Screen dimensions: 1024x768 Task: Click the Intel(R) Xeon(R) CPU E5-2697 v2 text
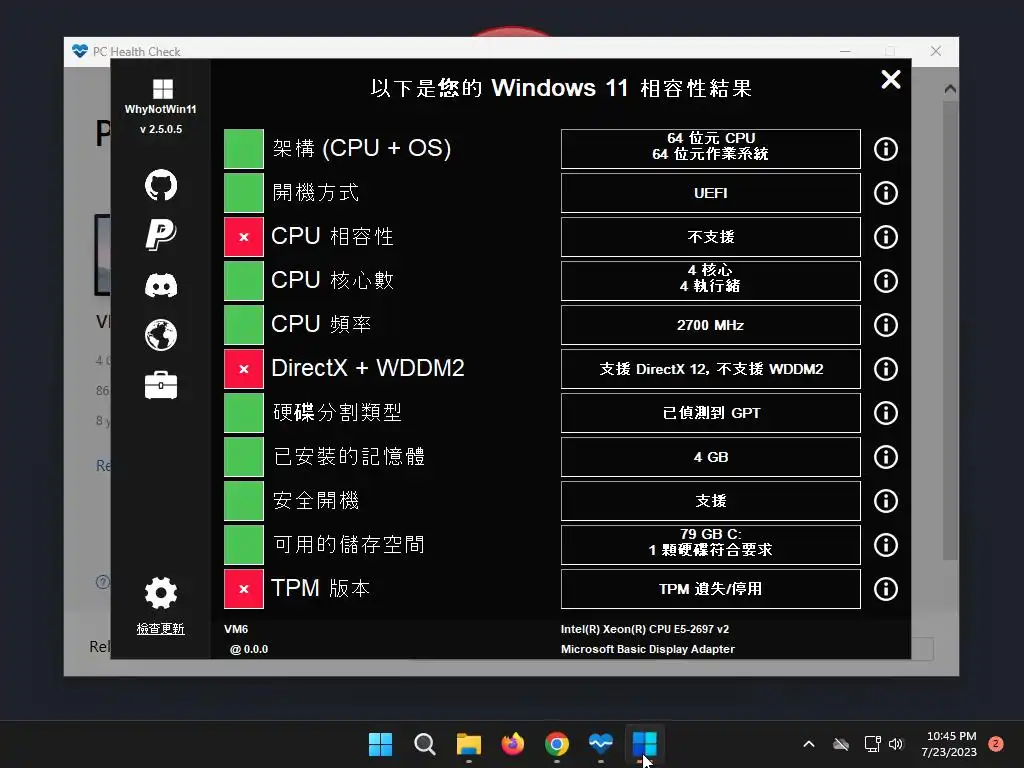coord(645,630)
